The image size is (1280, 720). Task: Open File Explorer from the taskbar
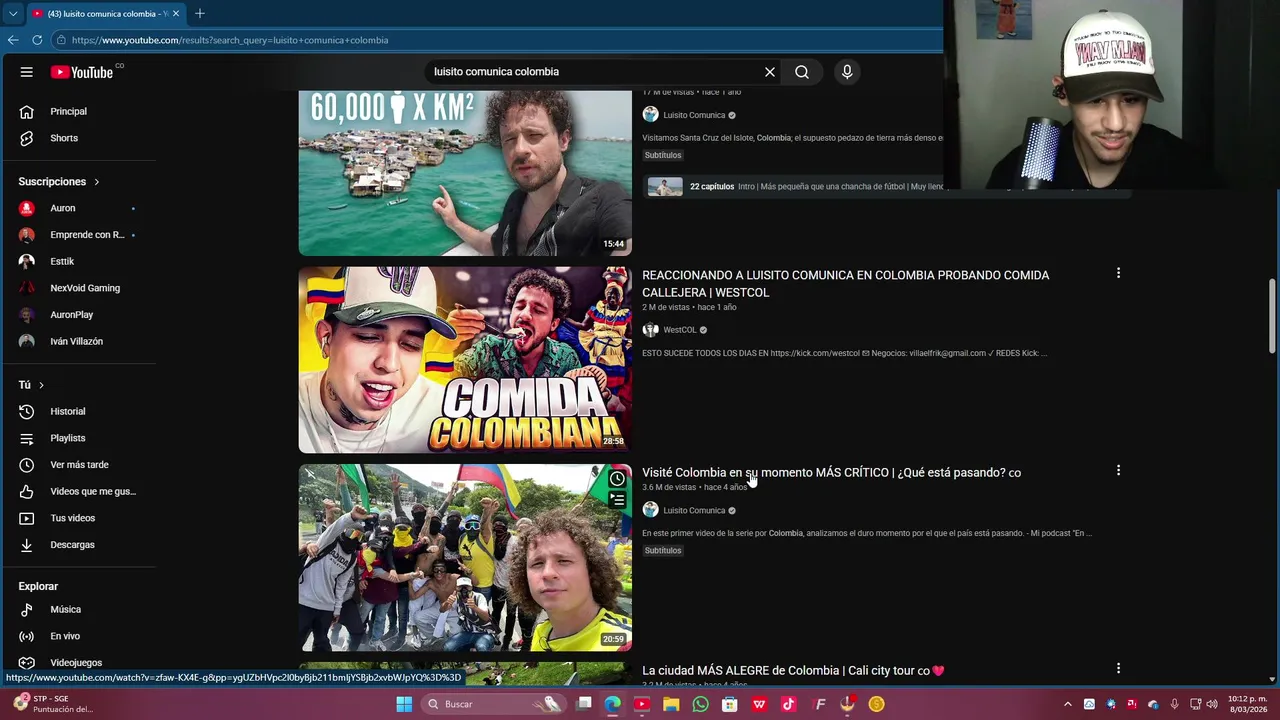tap(671, 704)
